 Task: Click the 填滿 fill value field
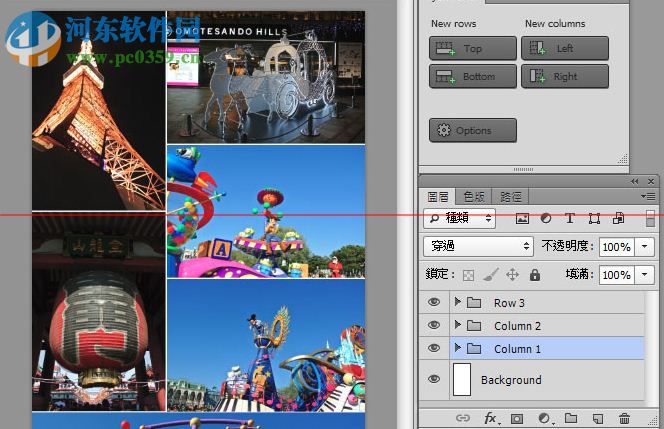(616, 275)
